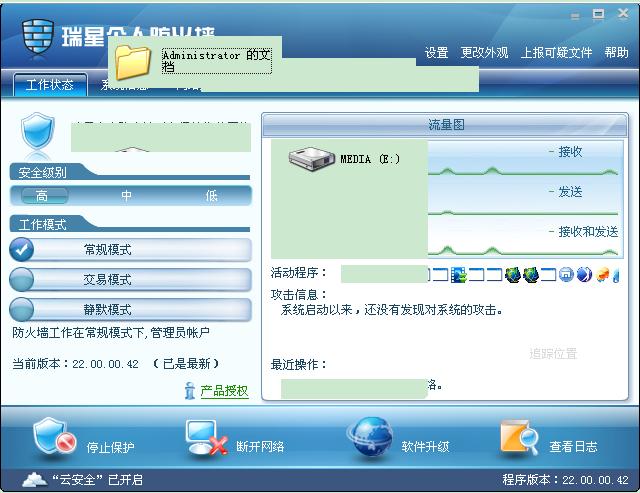The height and width of the screenshot is (493, 640).
Task: Select 常规模式 work mode
Action: 130,250
